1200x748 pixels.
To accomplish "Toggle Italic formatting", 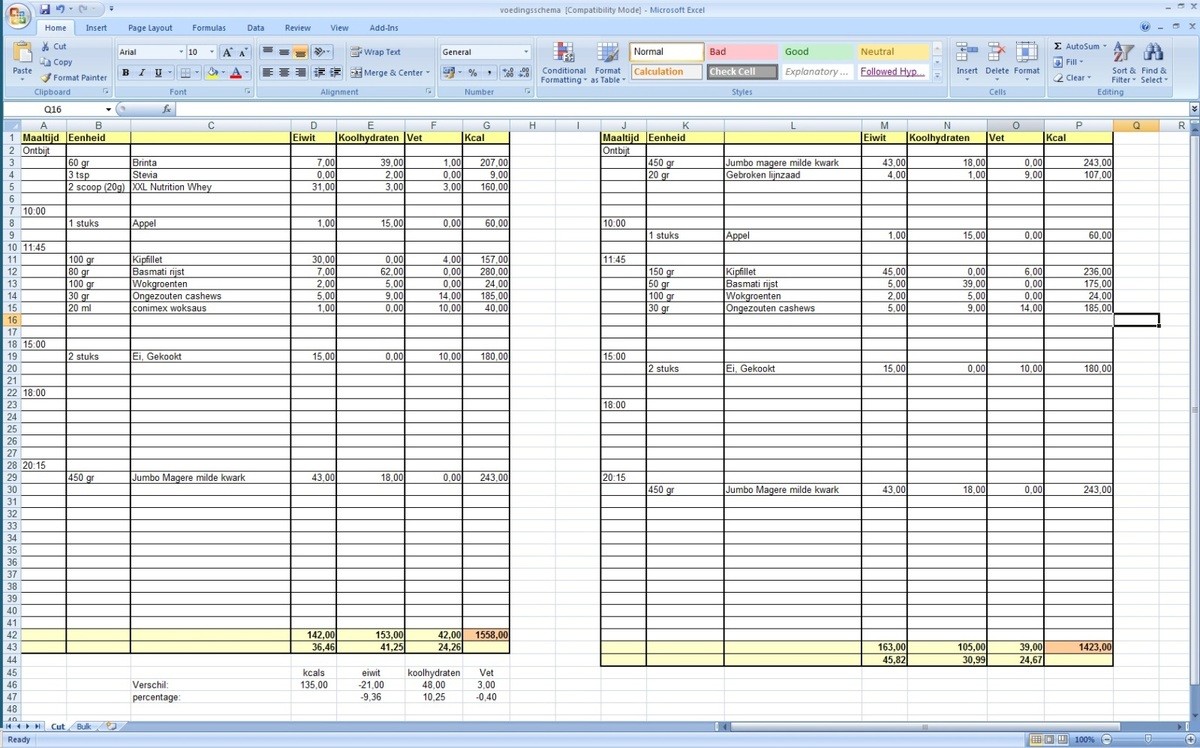I will tap(142, 73).
